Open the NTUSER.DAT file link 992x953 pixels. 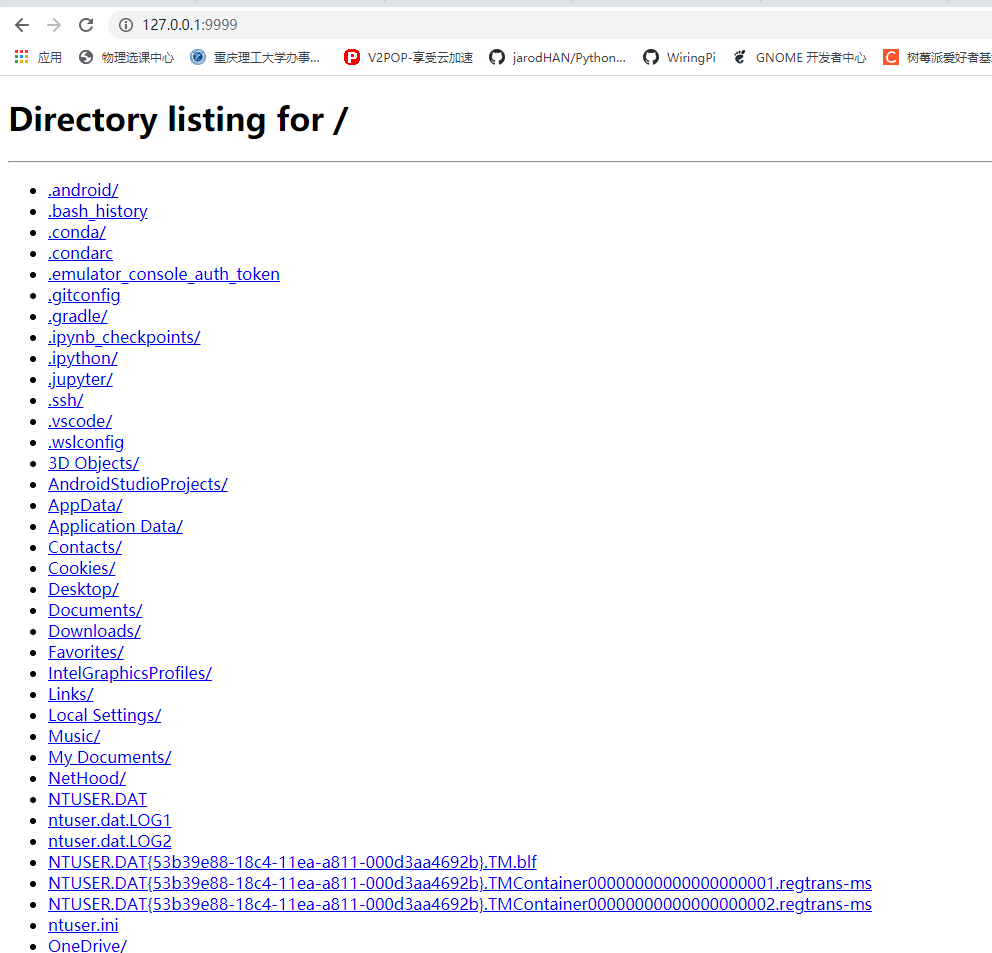97,799
